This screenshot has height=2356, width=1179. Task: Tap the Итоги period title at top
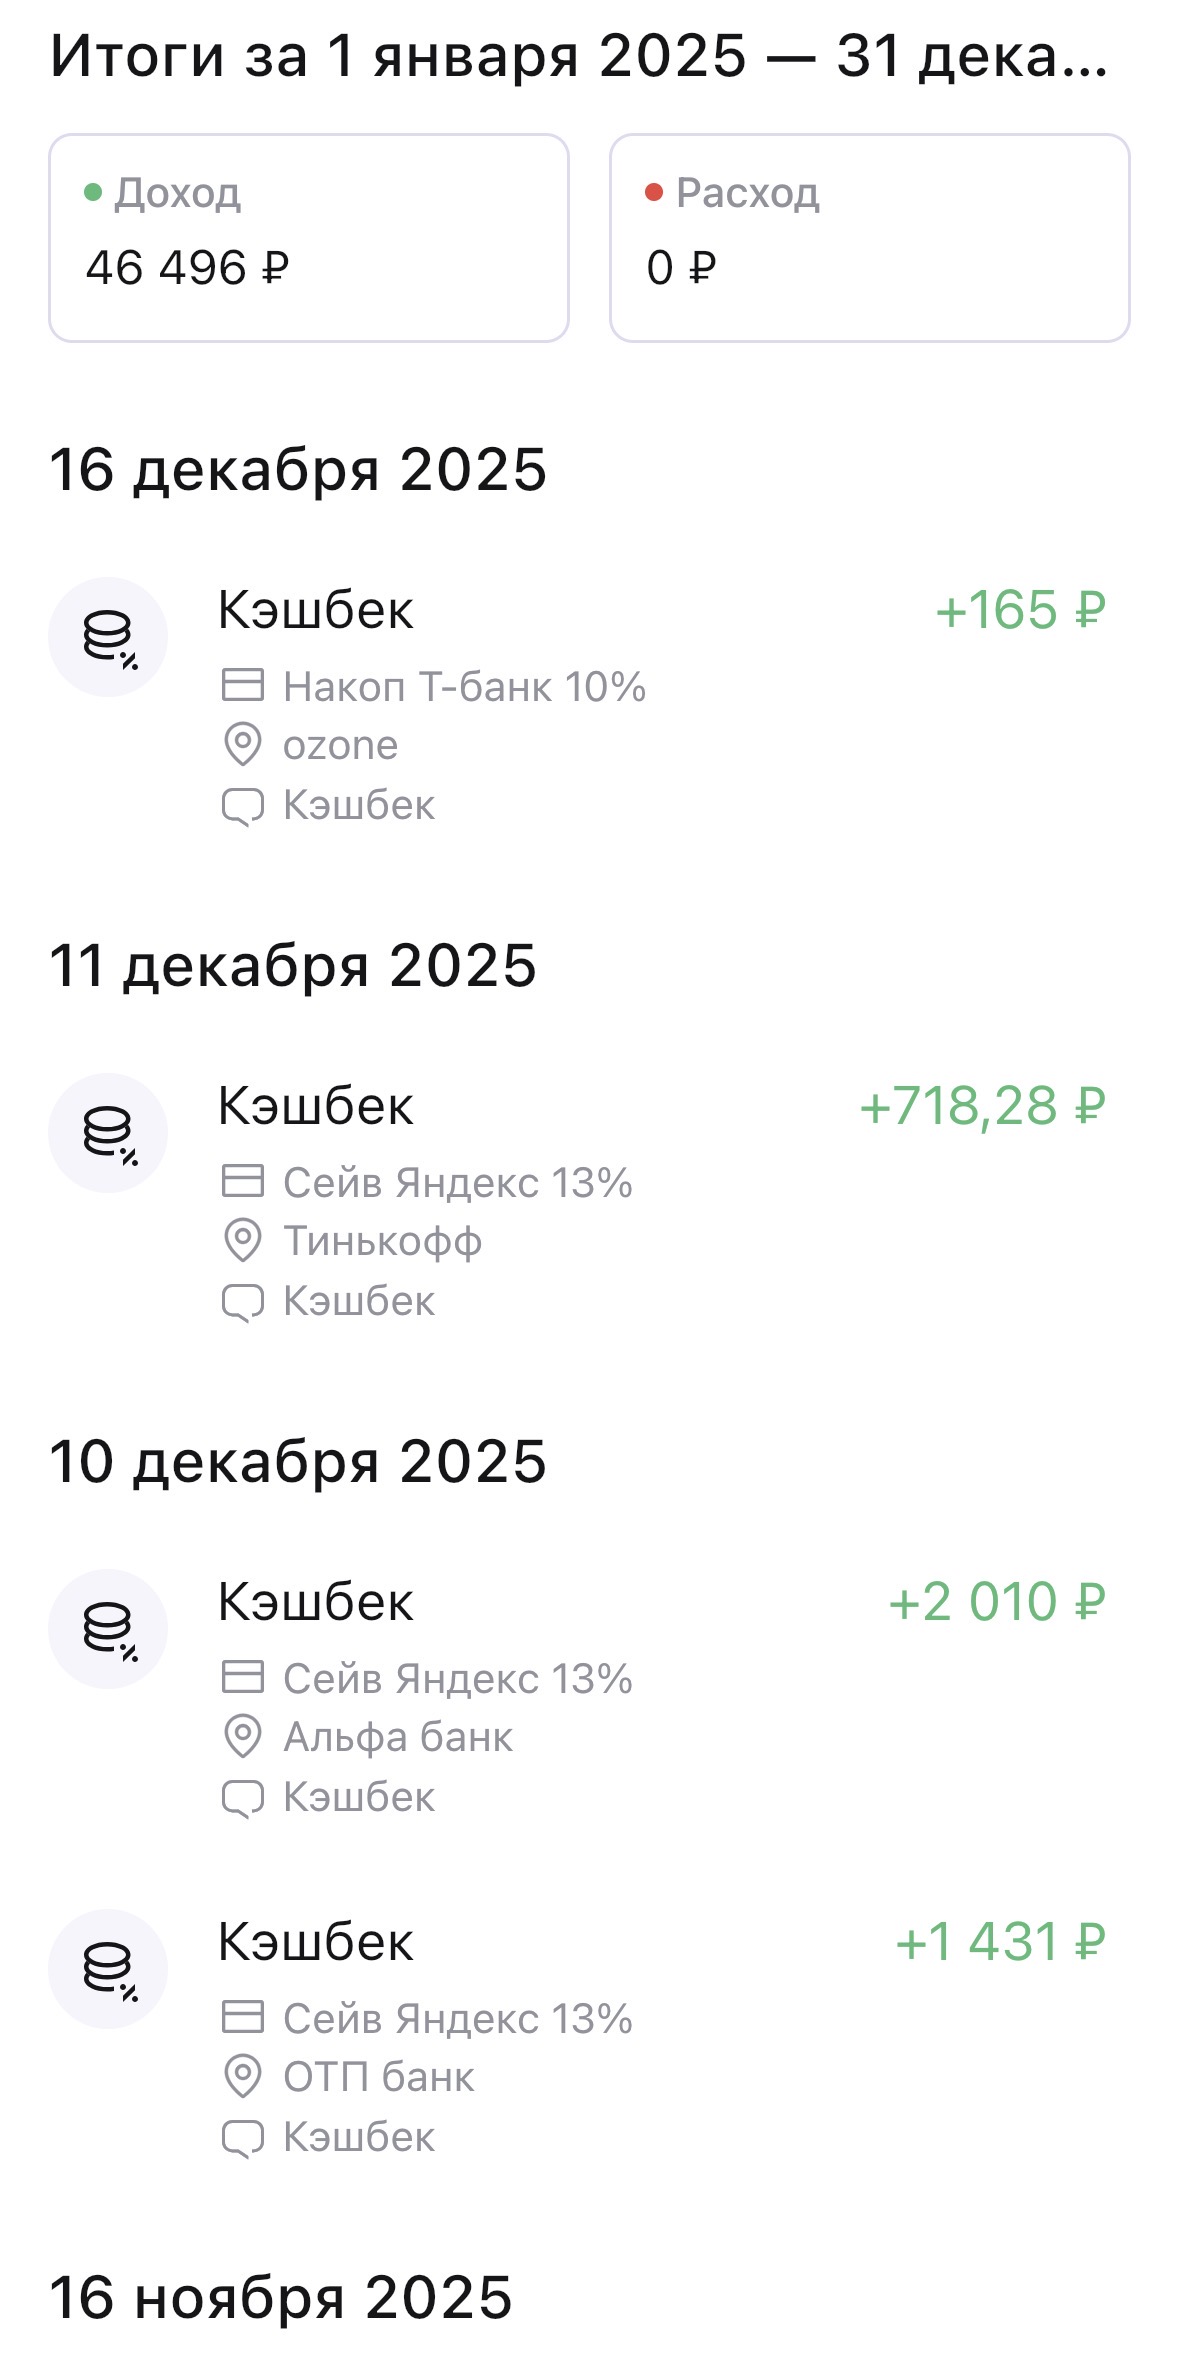pyautogui.click(x=579, y=56)
